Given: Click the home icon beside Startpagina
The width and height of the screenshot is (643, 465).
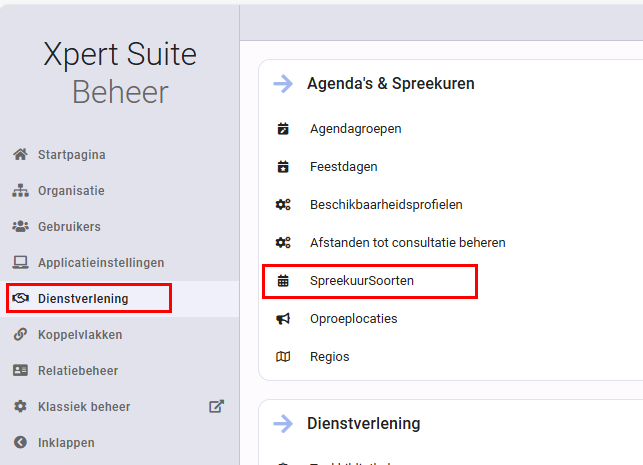Looking at the screenshot, I should tap(20, 155).
